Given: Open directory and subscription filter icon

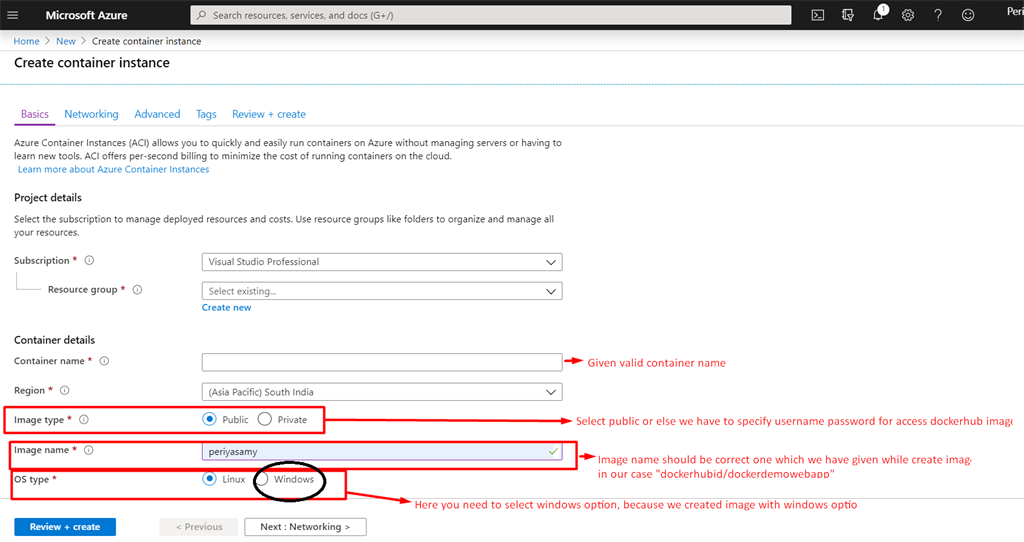Looking at the screenshot, I should pyautogui.click(x=848, y=15).
